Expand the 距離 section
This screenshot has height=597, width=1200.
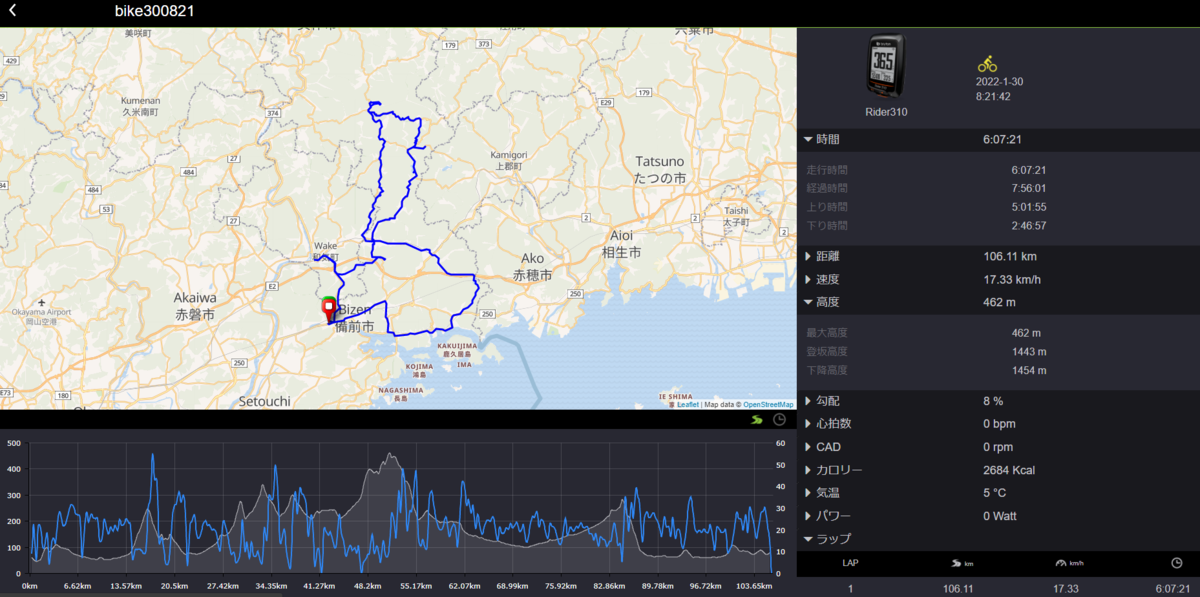(808, 256)
